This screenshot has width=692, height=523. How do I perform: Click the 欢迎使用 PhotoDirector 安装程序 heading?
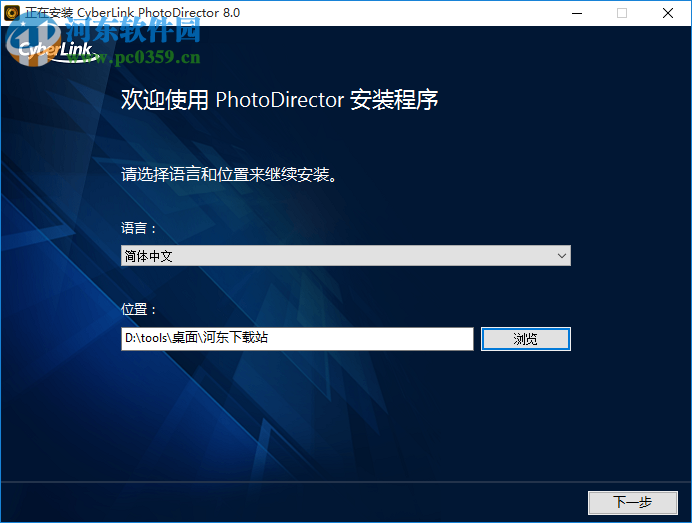coord(279,100)
